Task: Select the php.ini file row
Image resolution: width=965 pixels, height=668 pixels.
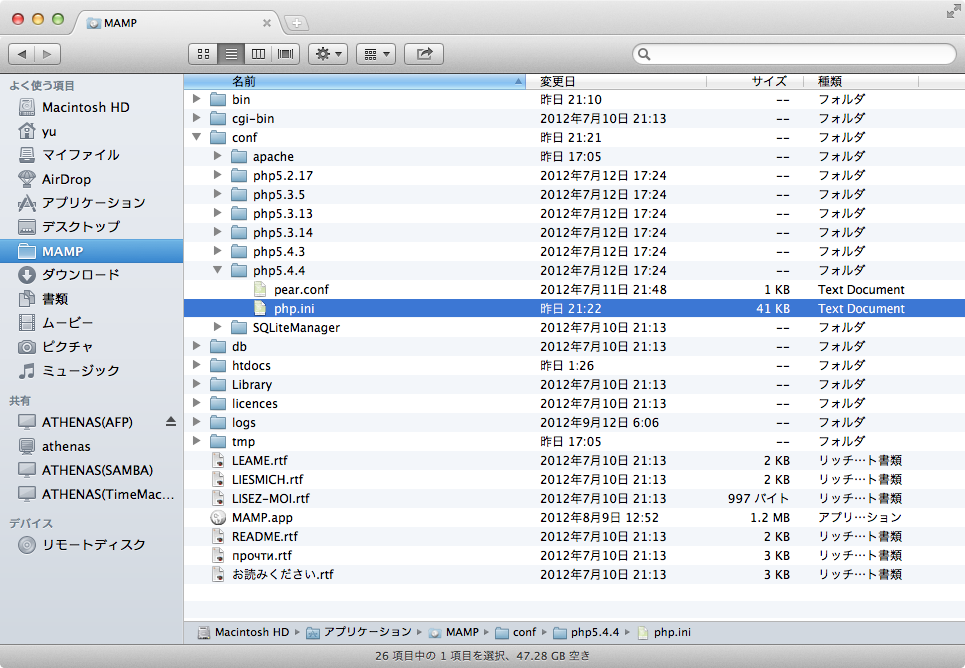Action: [x=574, y=308]
